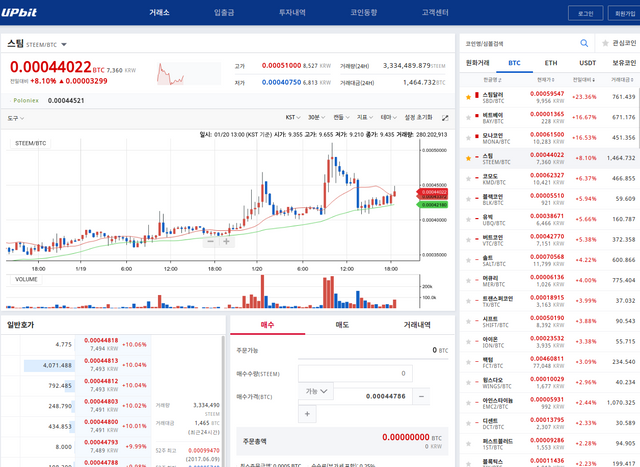Select the BTC market tab
The image size is (640, 467).
(514, 63)
